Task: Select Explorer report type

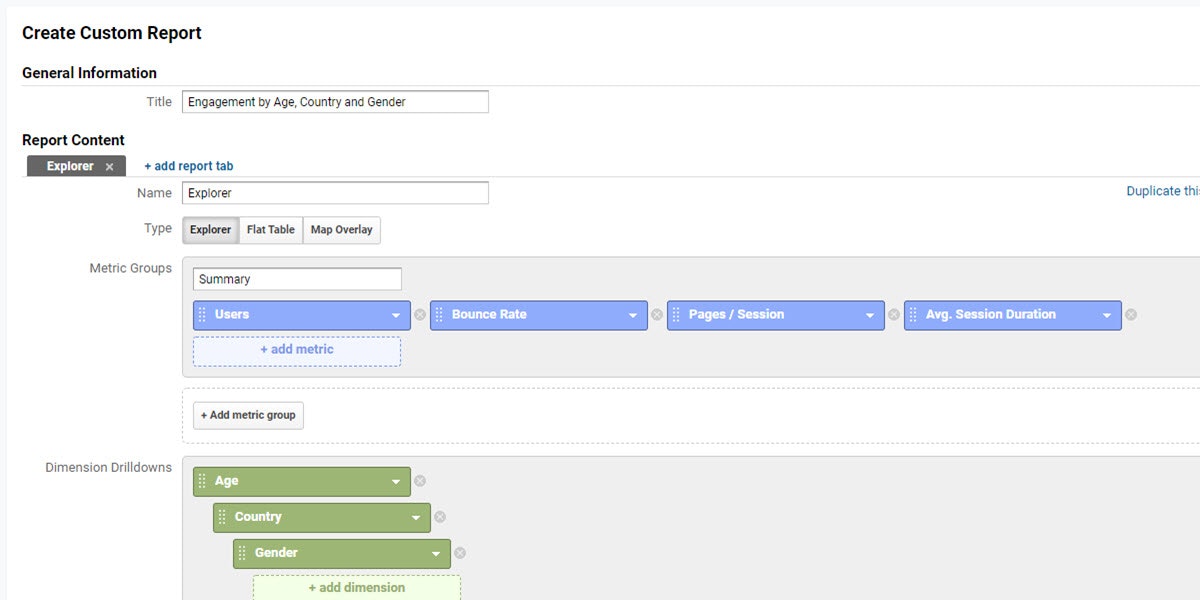Action: [x=211, y=230]
